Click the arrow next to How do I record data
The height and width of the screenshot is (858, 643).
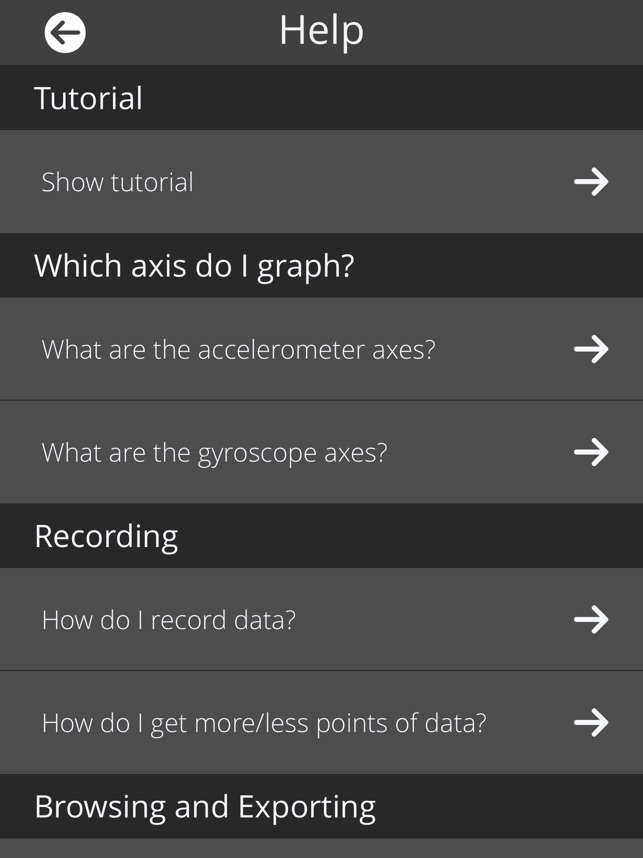pos(592,619)
